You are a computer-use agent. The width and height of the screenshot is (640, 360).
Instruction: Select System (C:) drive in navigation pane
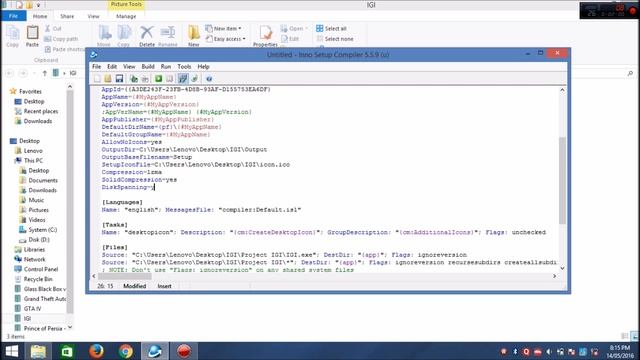[38, 230]
